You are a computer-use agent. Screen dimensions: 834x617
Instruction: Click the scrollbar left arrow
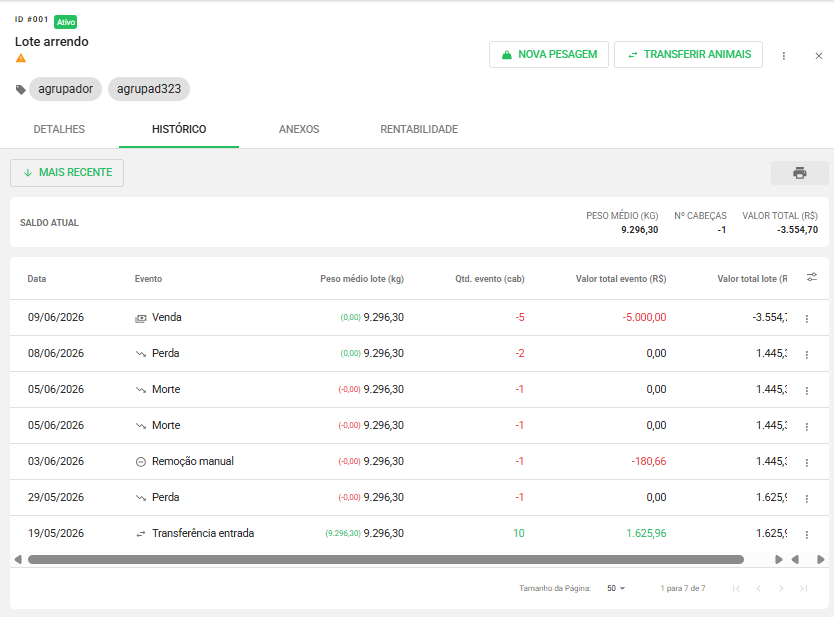[x=18, y=560]
